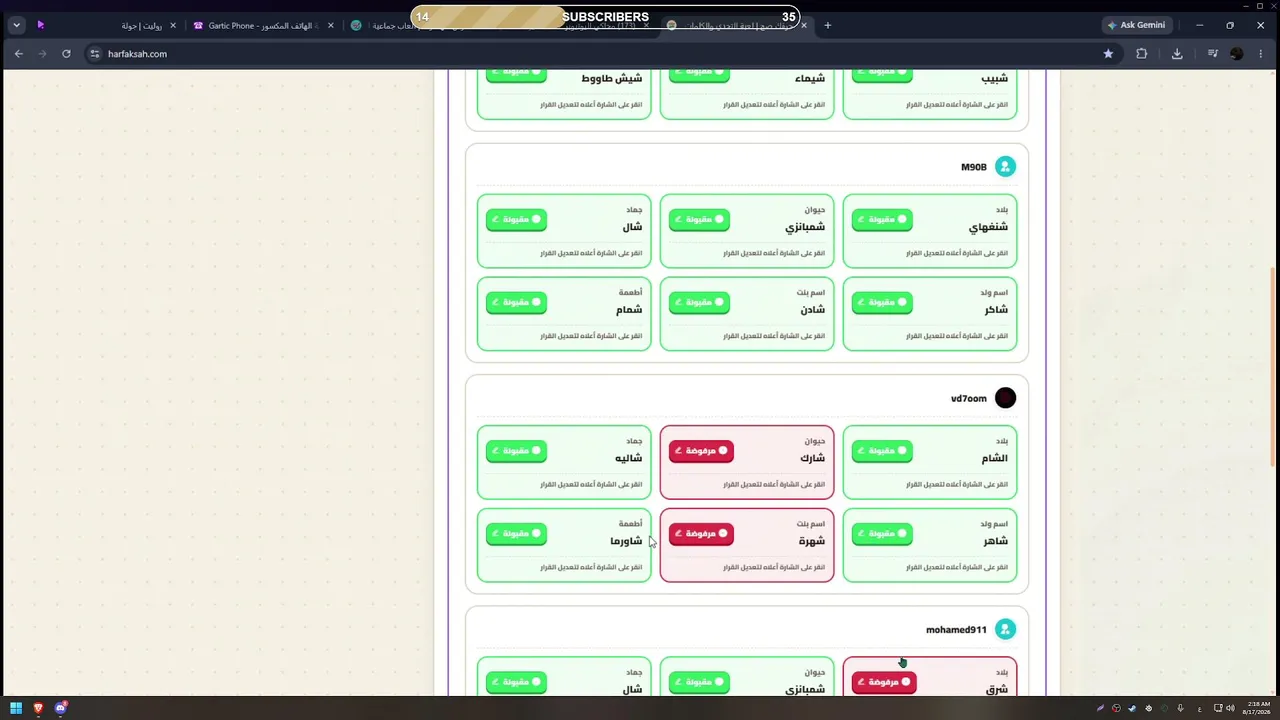Click the answer word شيش طاووط
The width and height of the screenshot is (1280, 720).
tap(612, 78)
